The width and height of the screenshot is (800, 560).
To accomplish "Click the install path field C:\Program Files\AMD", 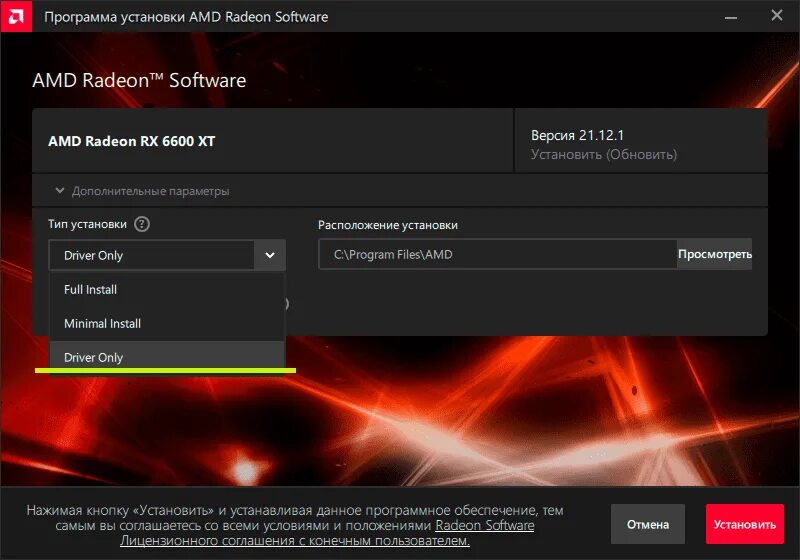I will (498, 254).
